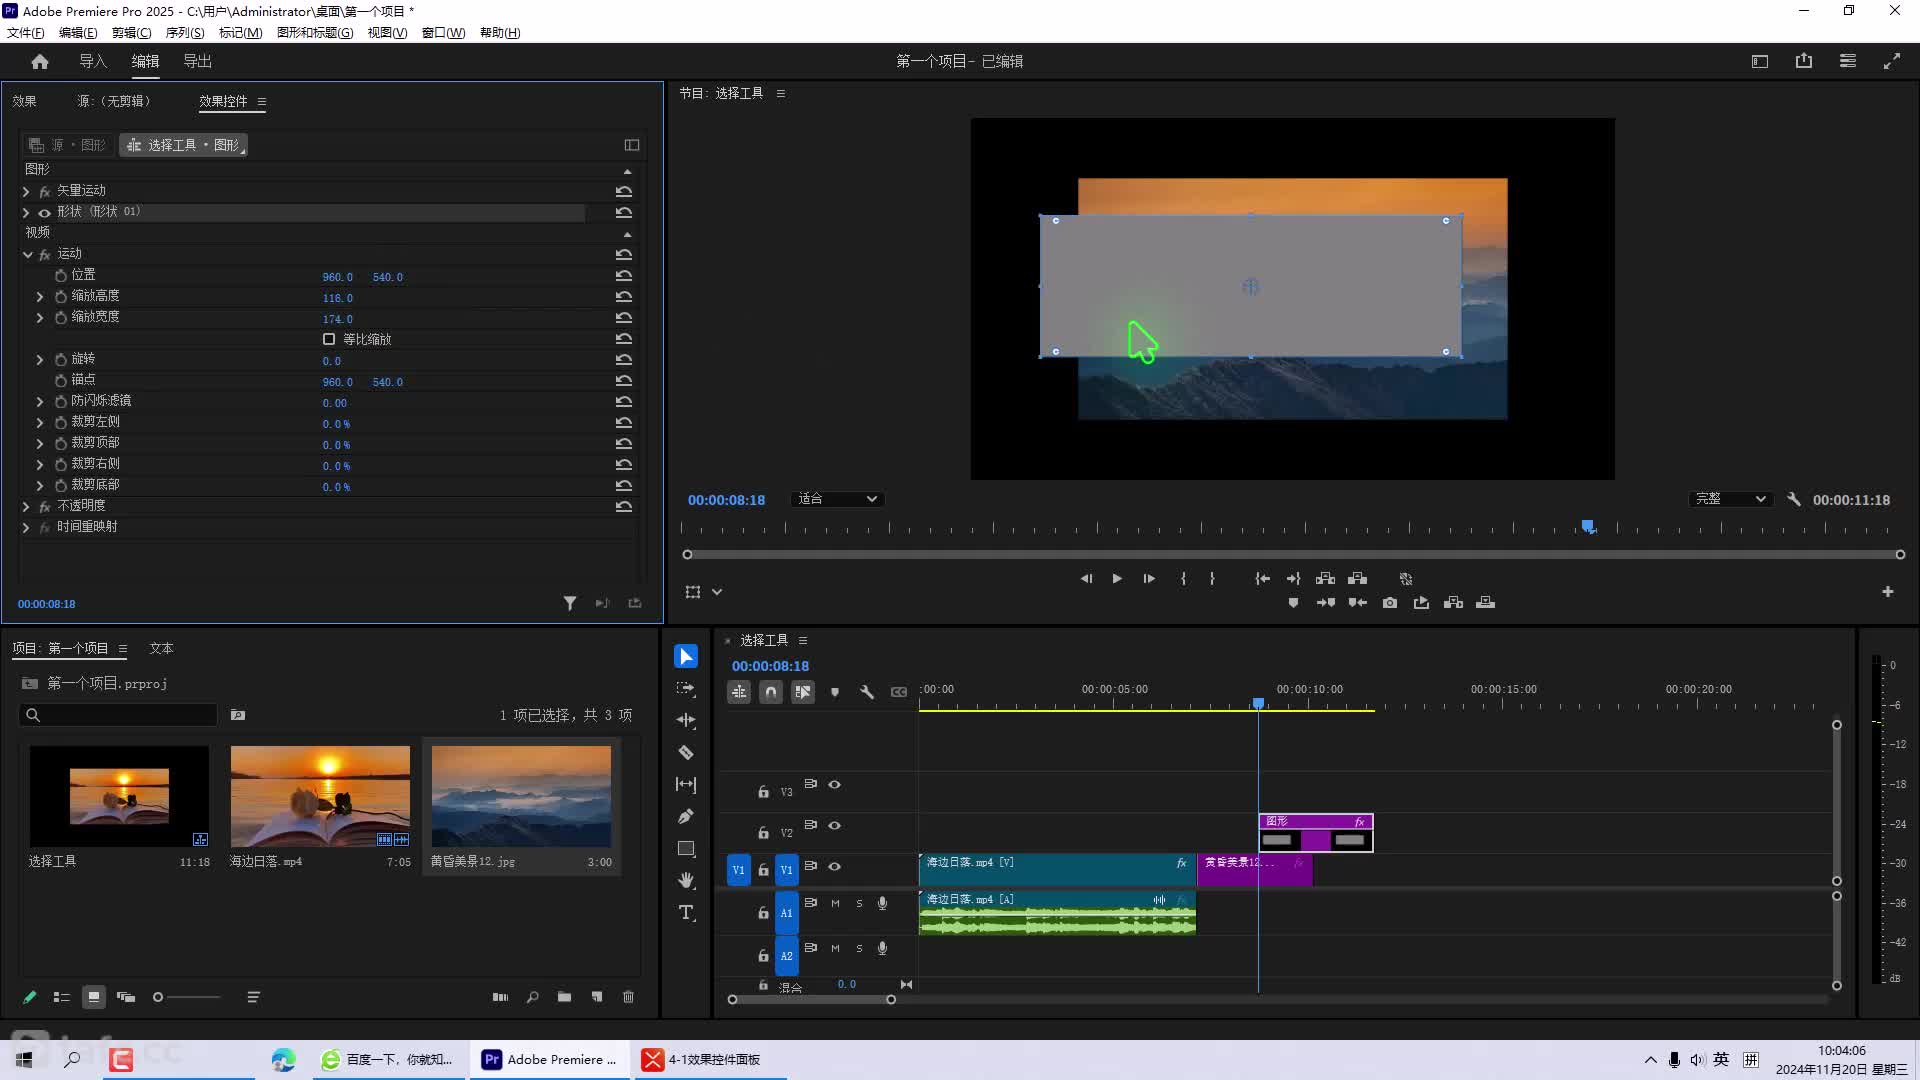Mute the A1 audio track
This screenshot has height=1080, width=1920.
835,904
